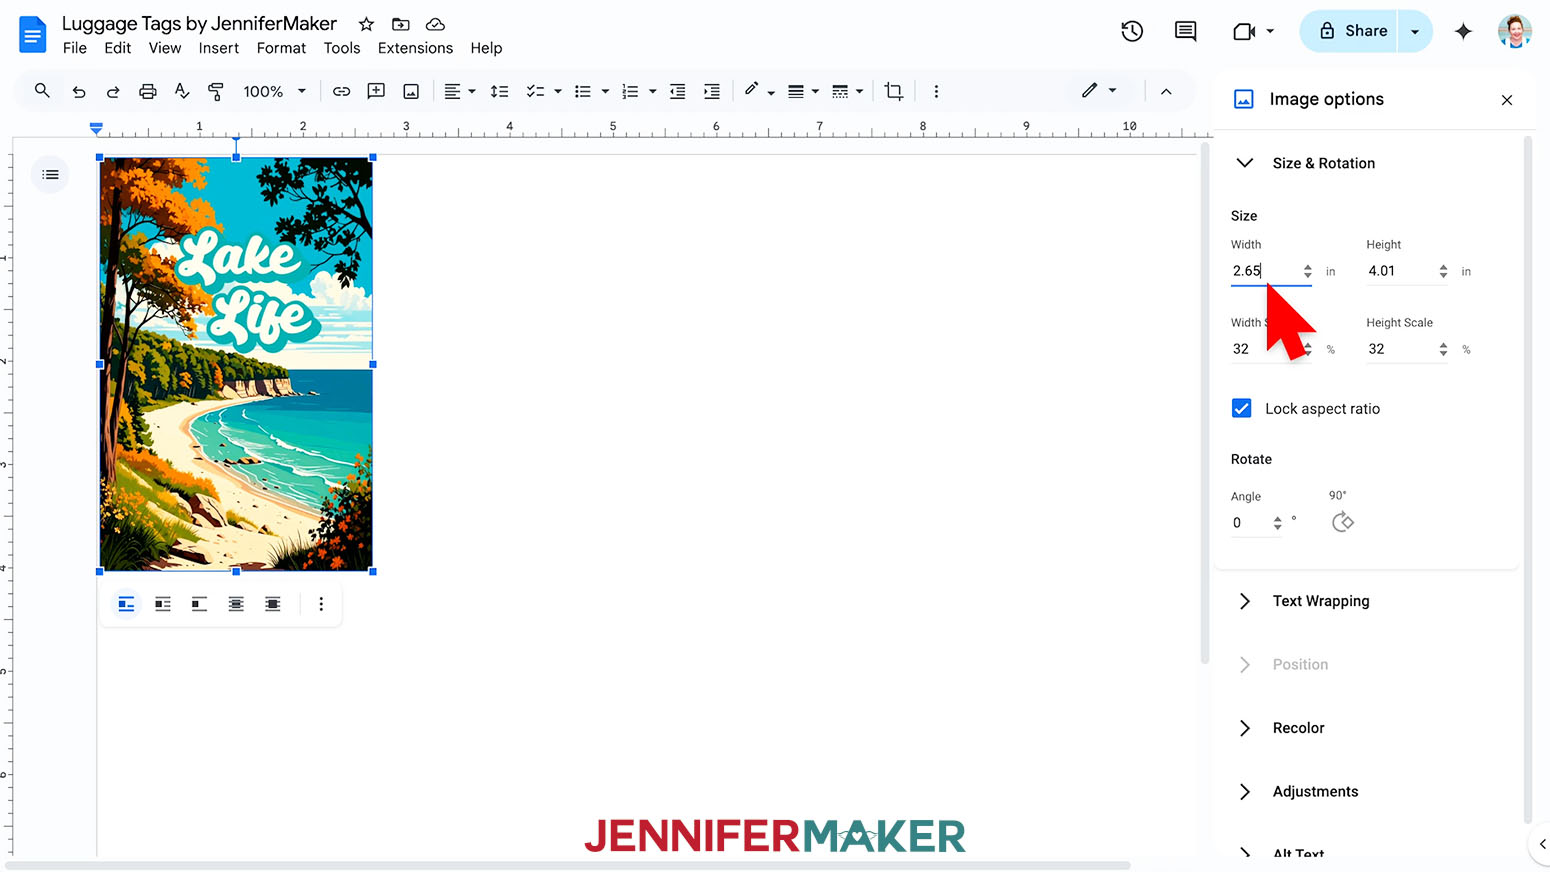Start a video call menu

click(1253, 31)
